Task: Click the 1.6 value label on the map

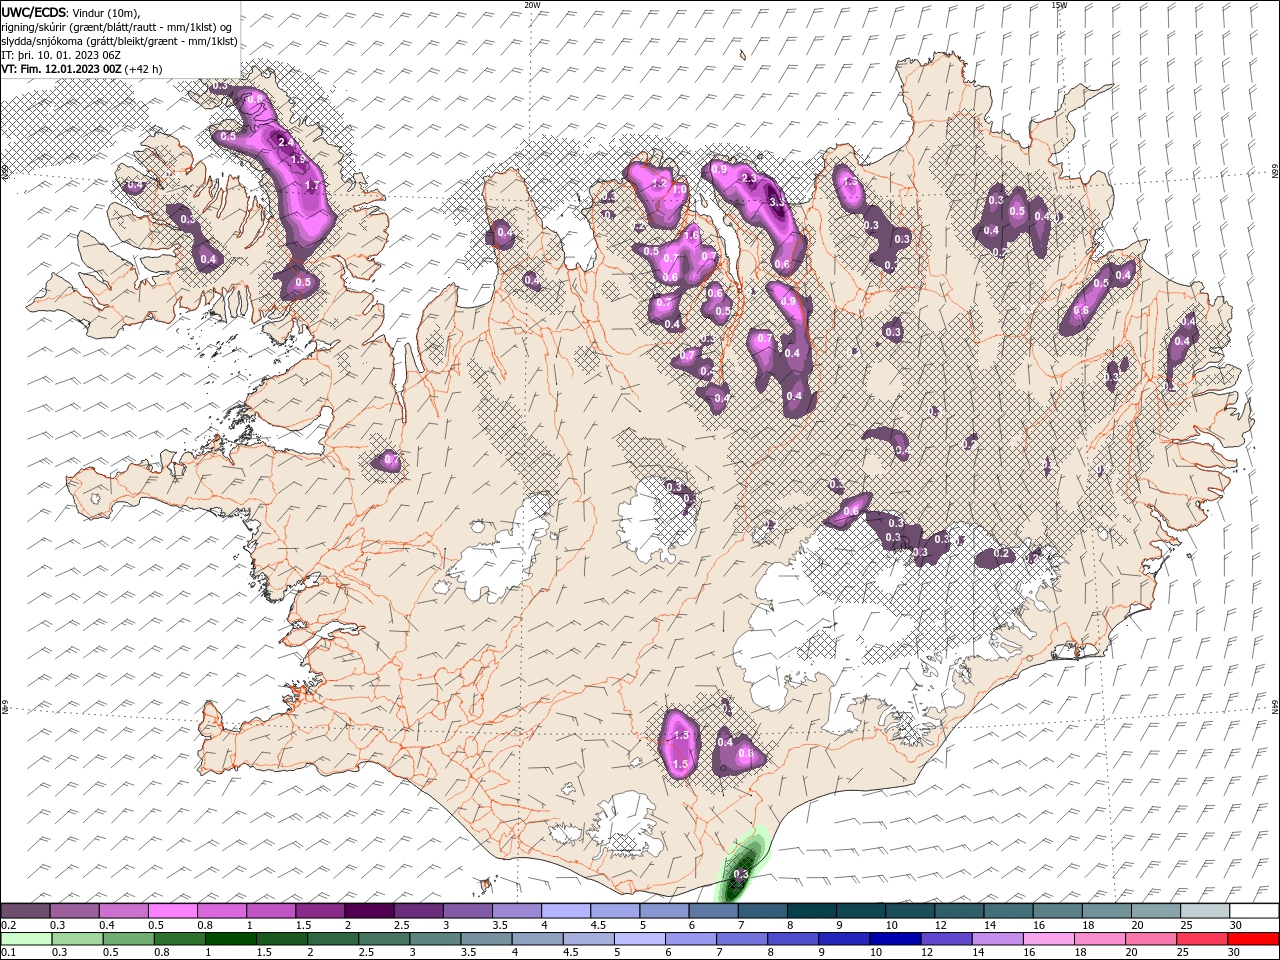Action: 691,235
